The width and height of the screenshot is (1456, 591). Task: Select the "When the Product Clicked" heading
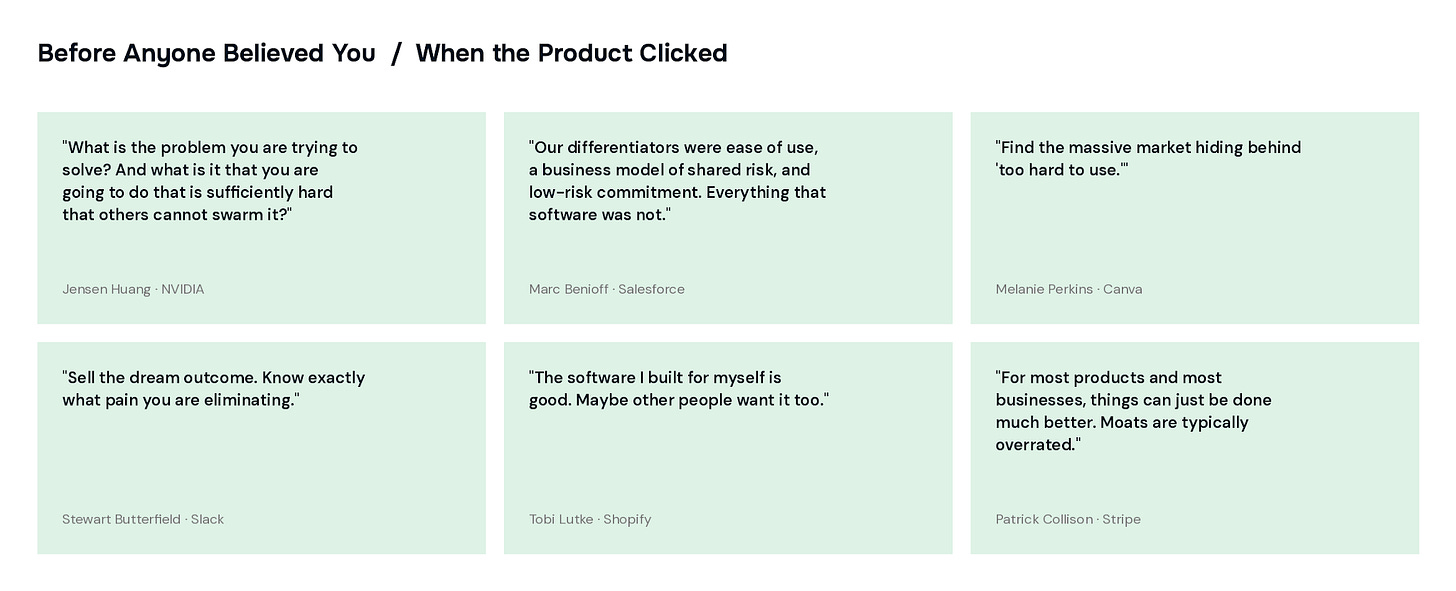pyautogui.click(x=571, y=53)
